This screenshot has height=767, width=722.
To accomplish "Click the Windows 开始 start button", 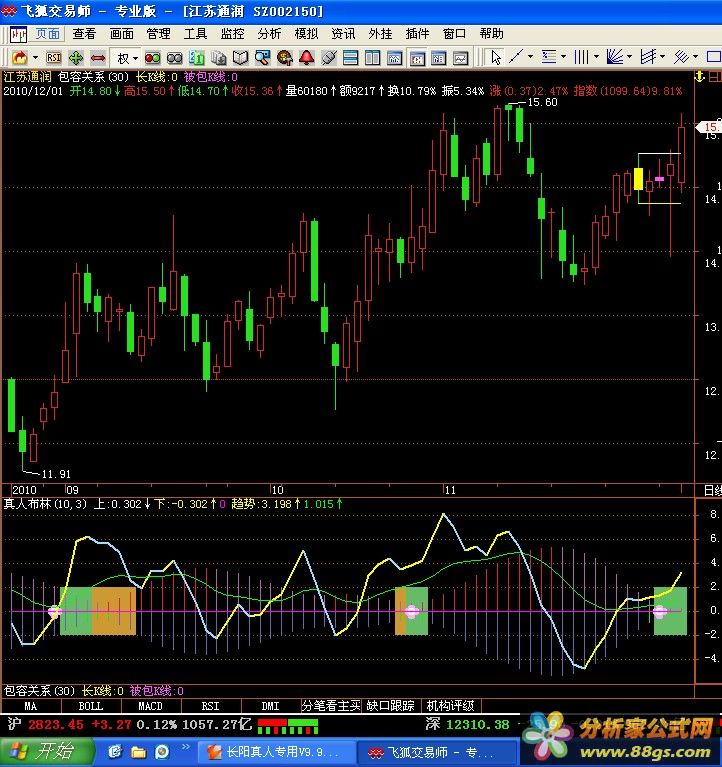I will click(x=47, y=752).
